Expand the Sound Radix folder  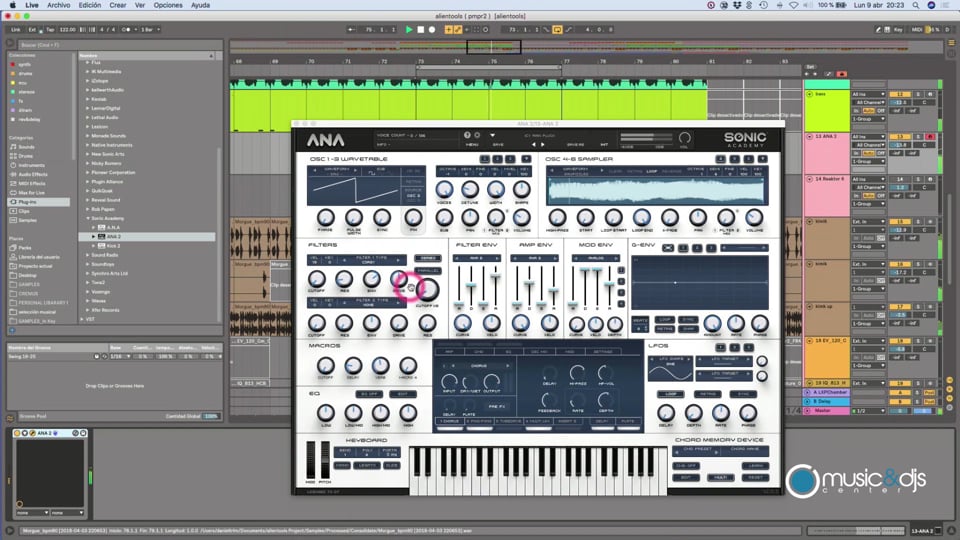pyautogui.click(x=88, y=255)
